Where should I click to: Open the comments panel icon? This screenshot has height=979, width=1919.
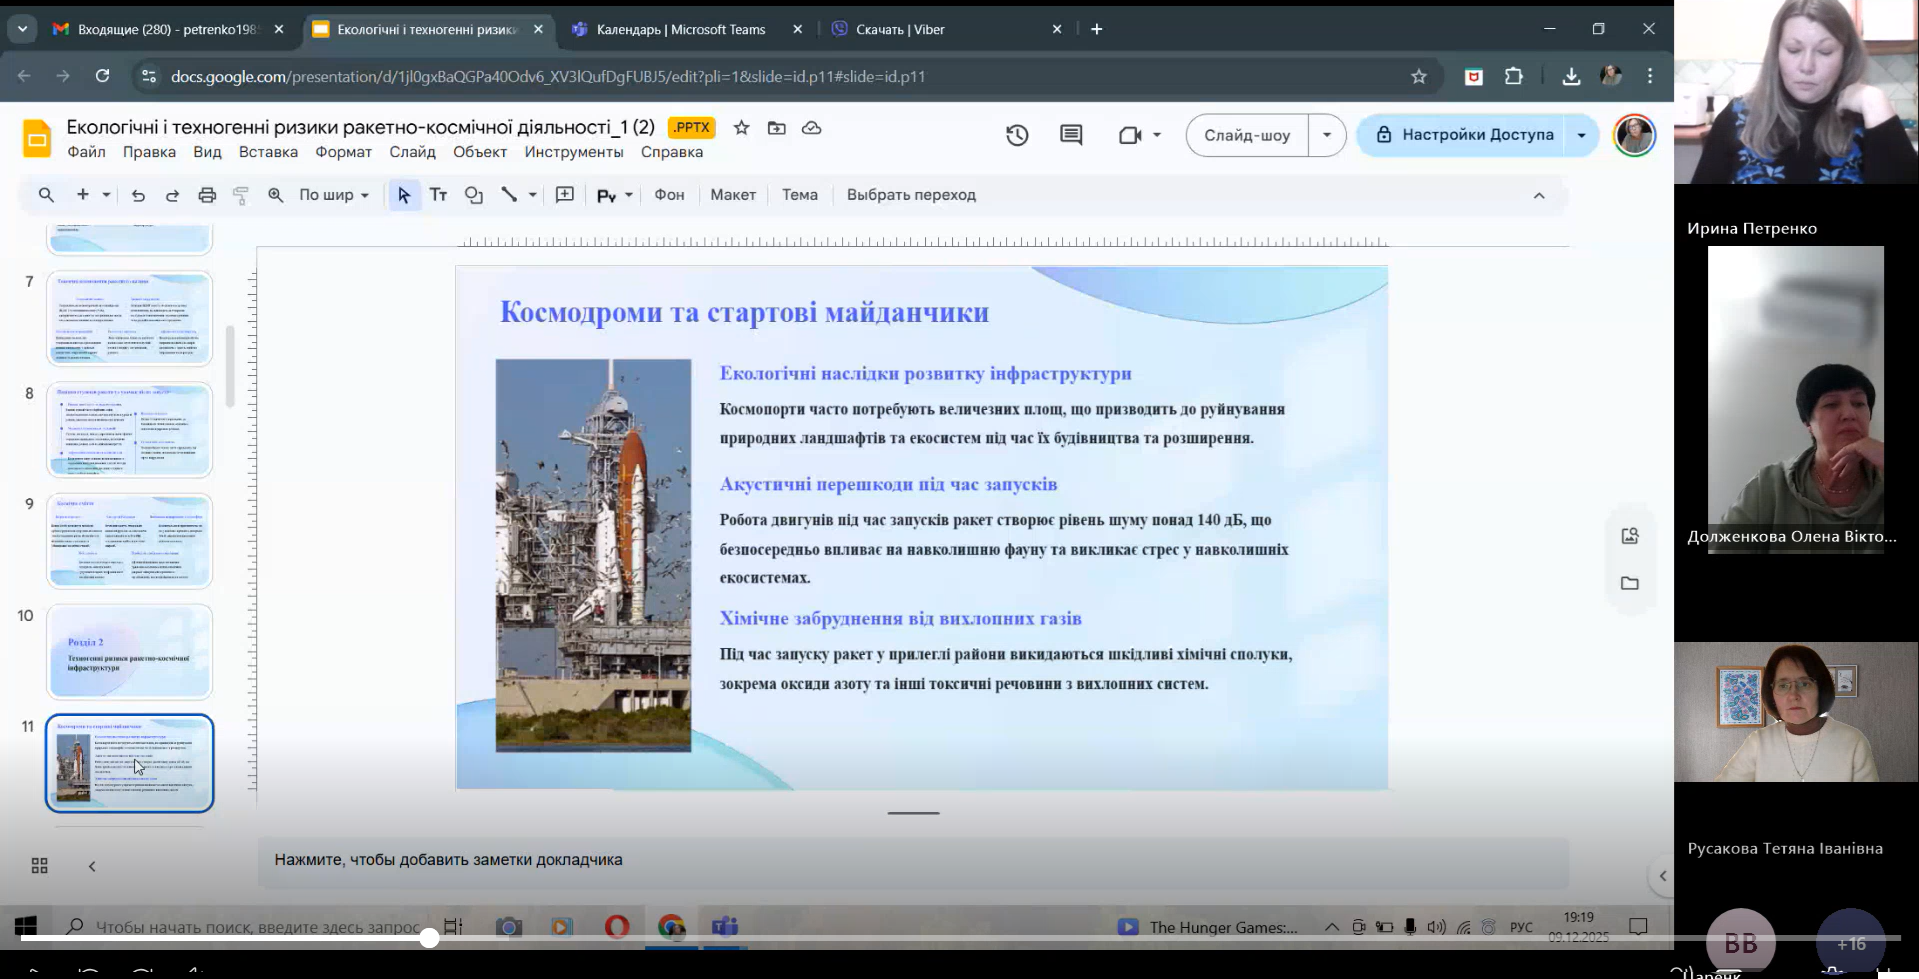[x=1071, y=135]
